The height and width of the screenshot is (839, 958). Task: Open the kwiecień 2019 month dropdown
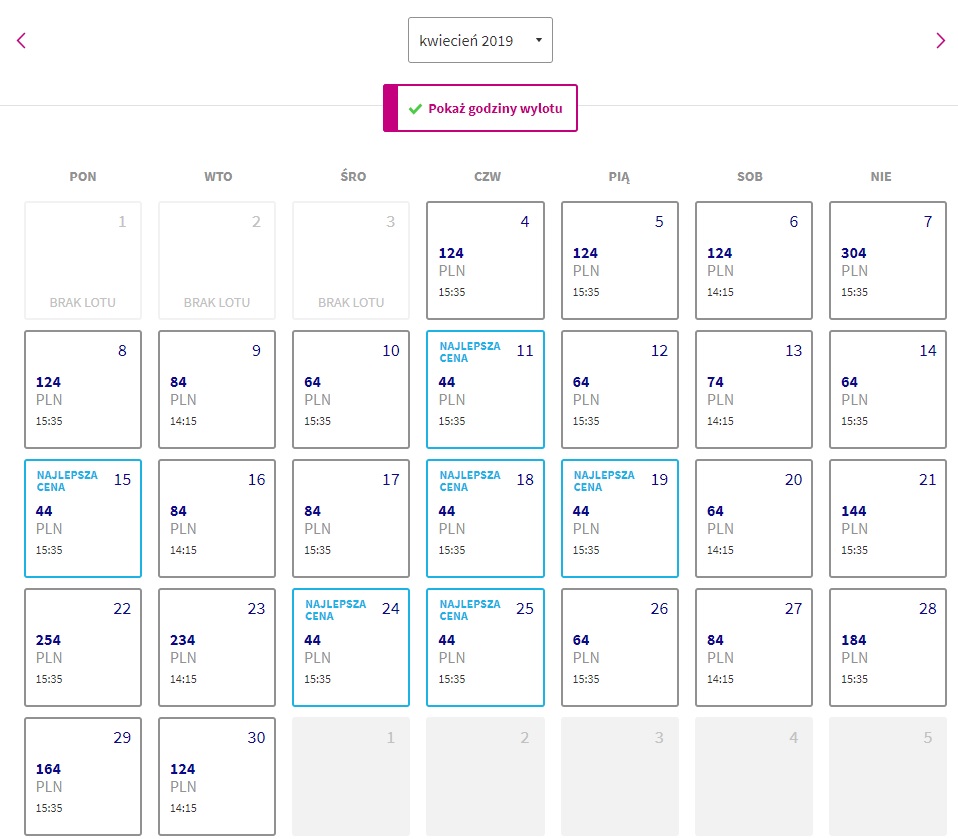(x=480, y=40)
